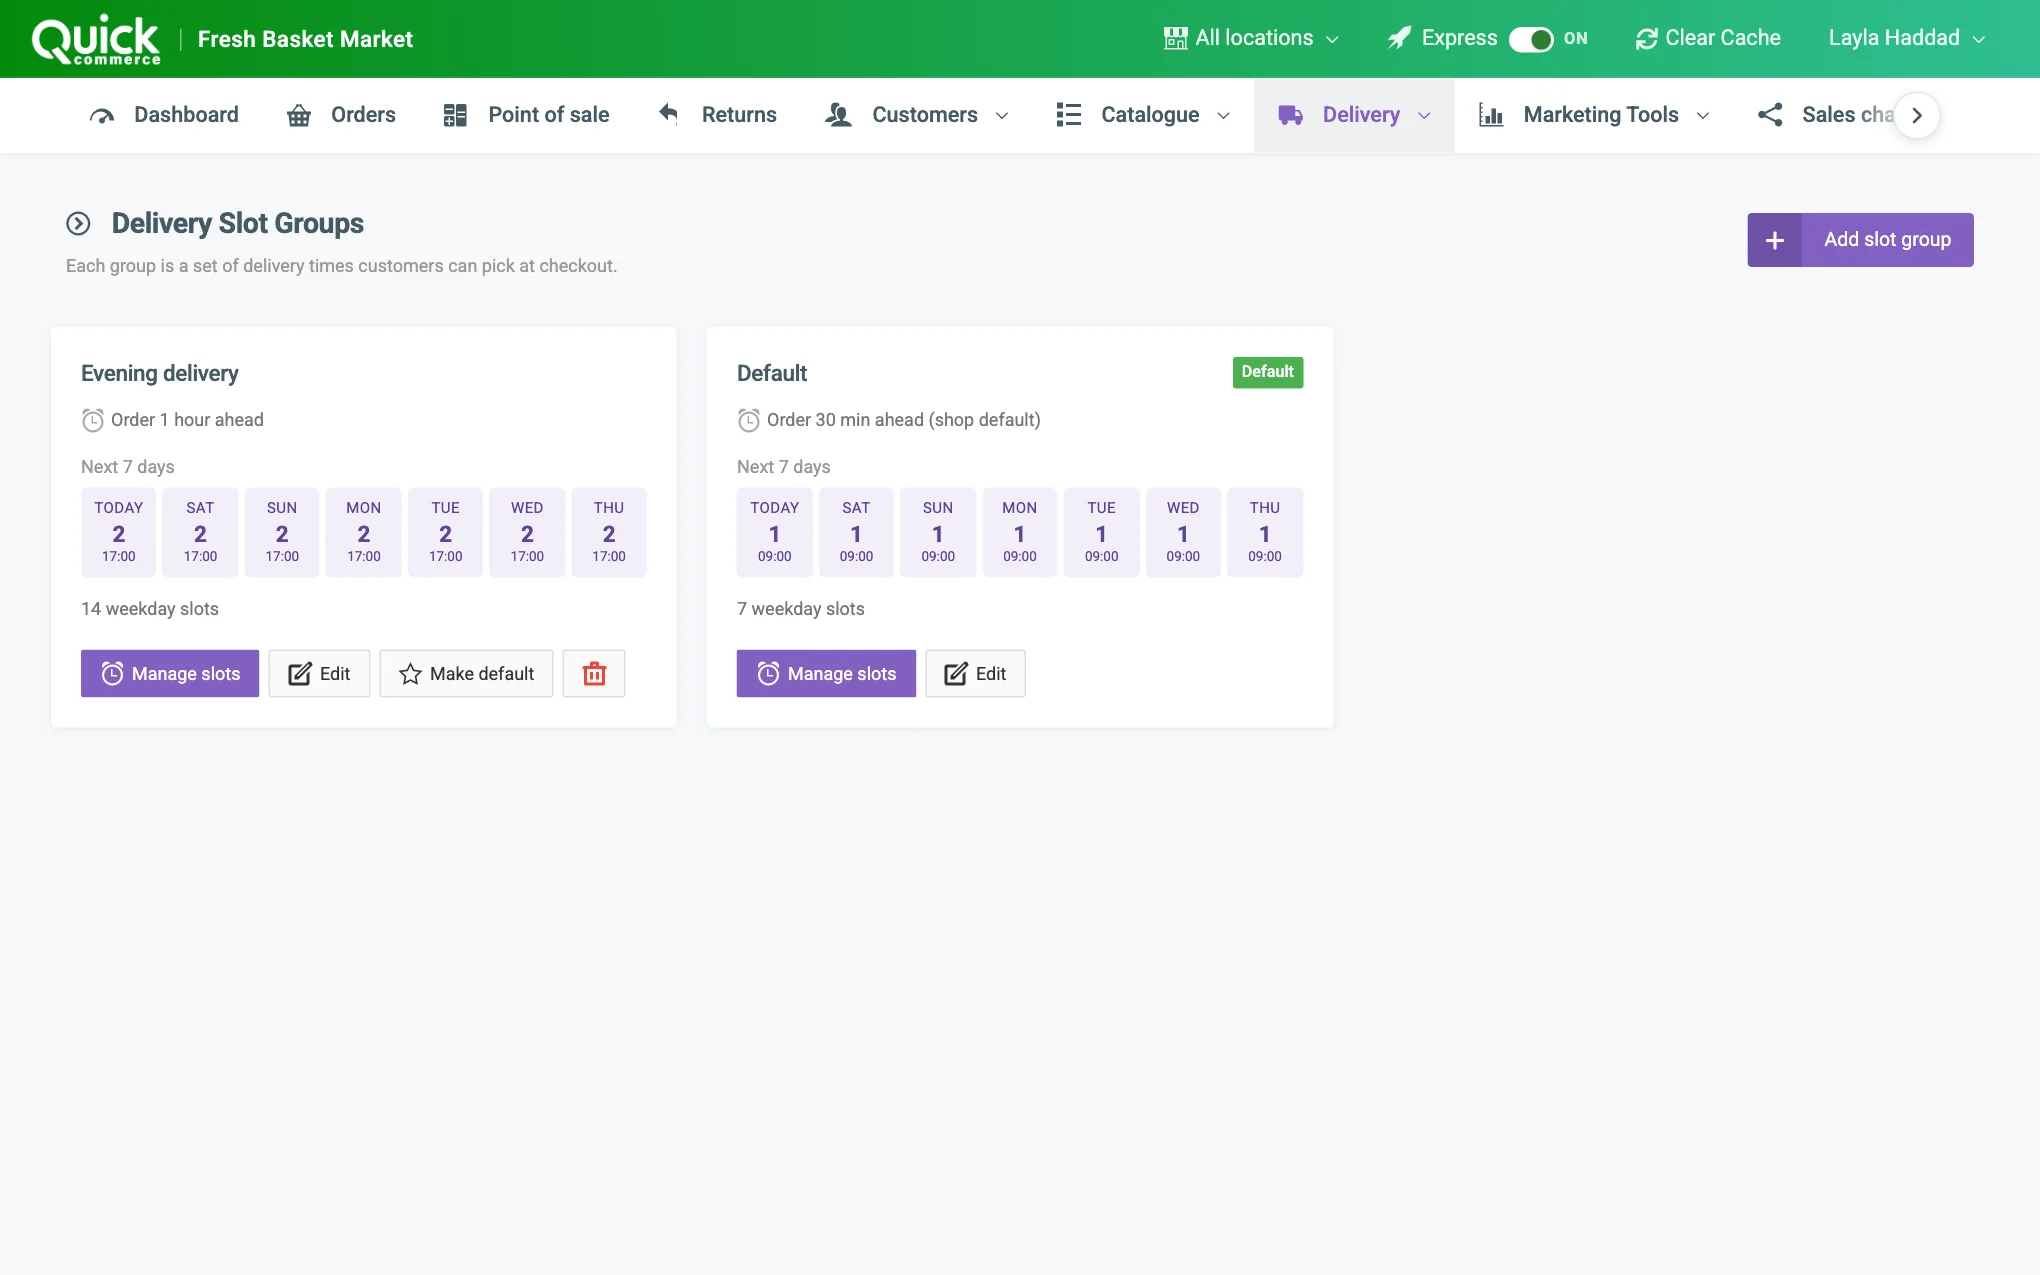
Task: Expand the Customers menu chevron
Action: [x=1002, y=116]
